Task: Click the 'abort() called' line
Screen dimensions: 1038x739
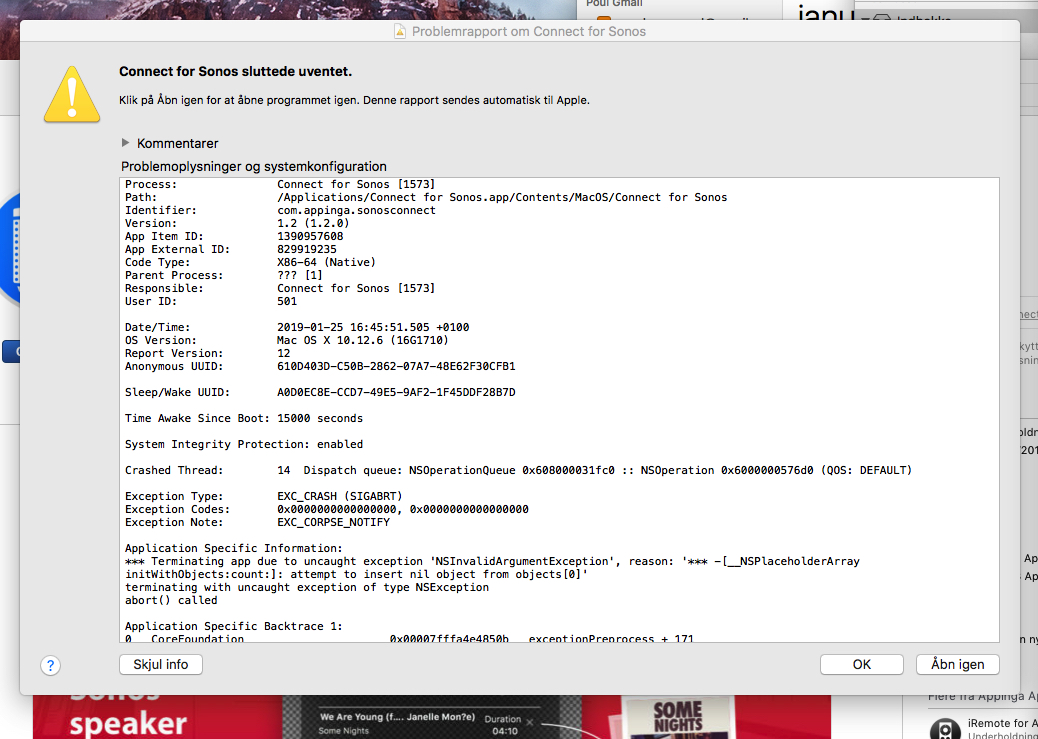Action: (171, 600)
